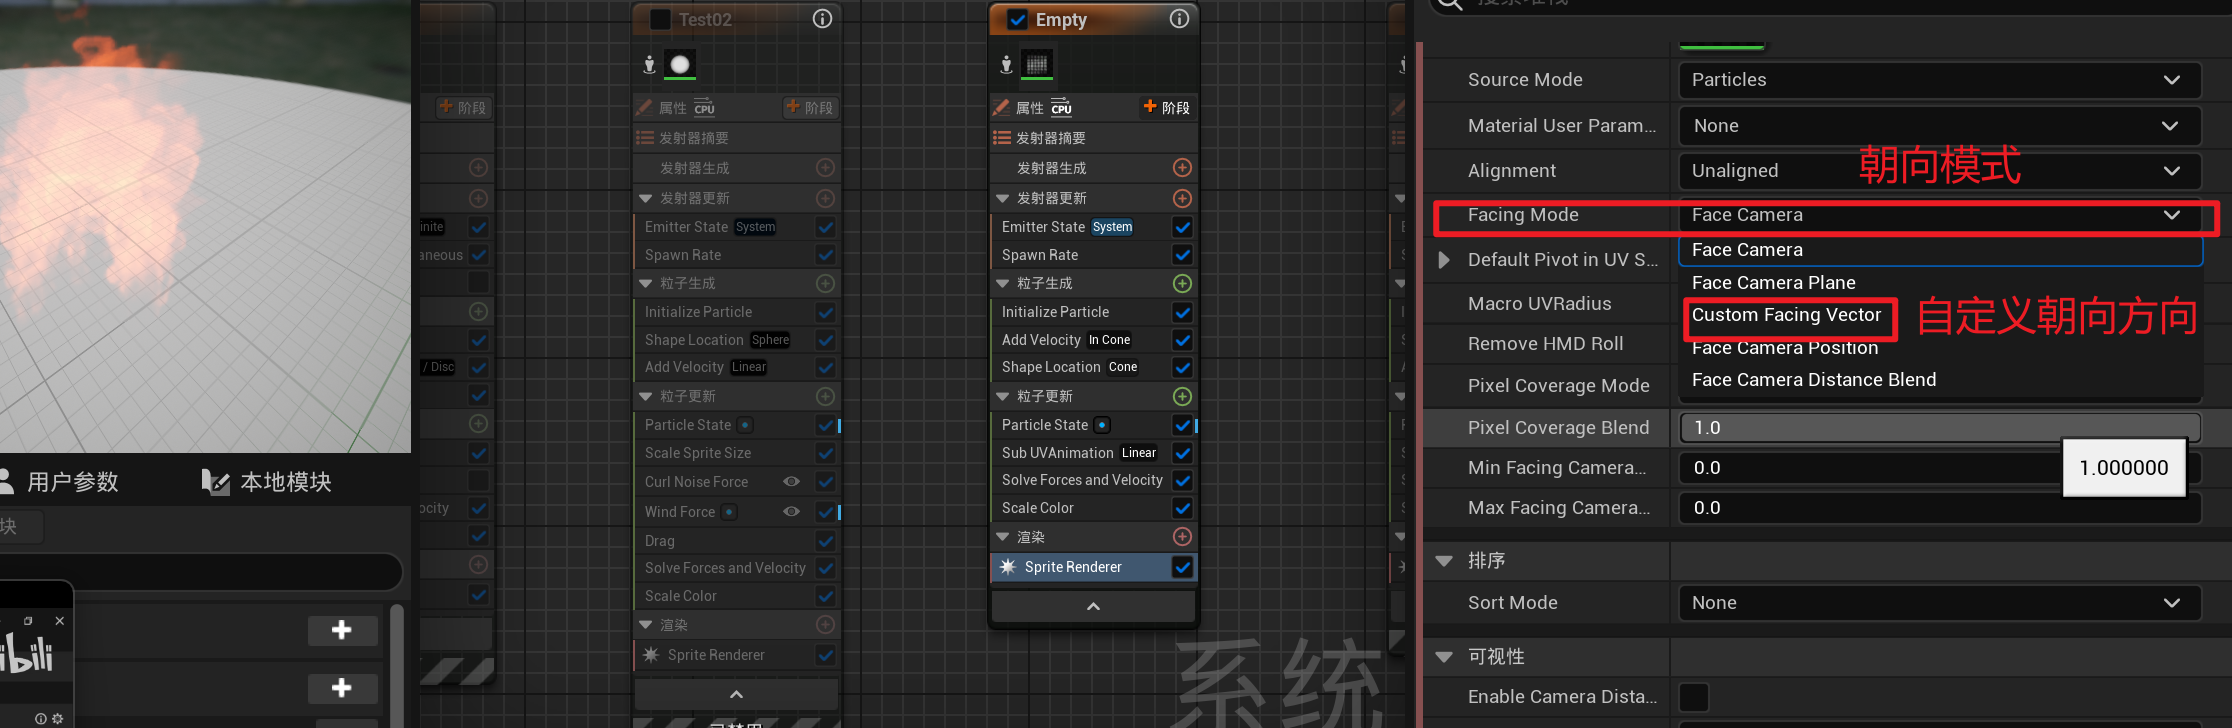Click Test02 emitter simulation stance icon
The image size is (2232, 728).
coord(649,65)
